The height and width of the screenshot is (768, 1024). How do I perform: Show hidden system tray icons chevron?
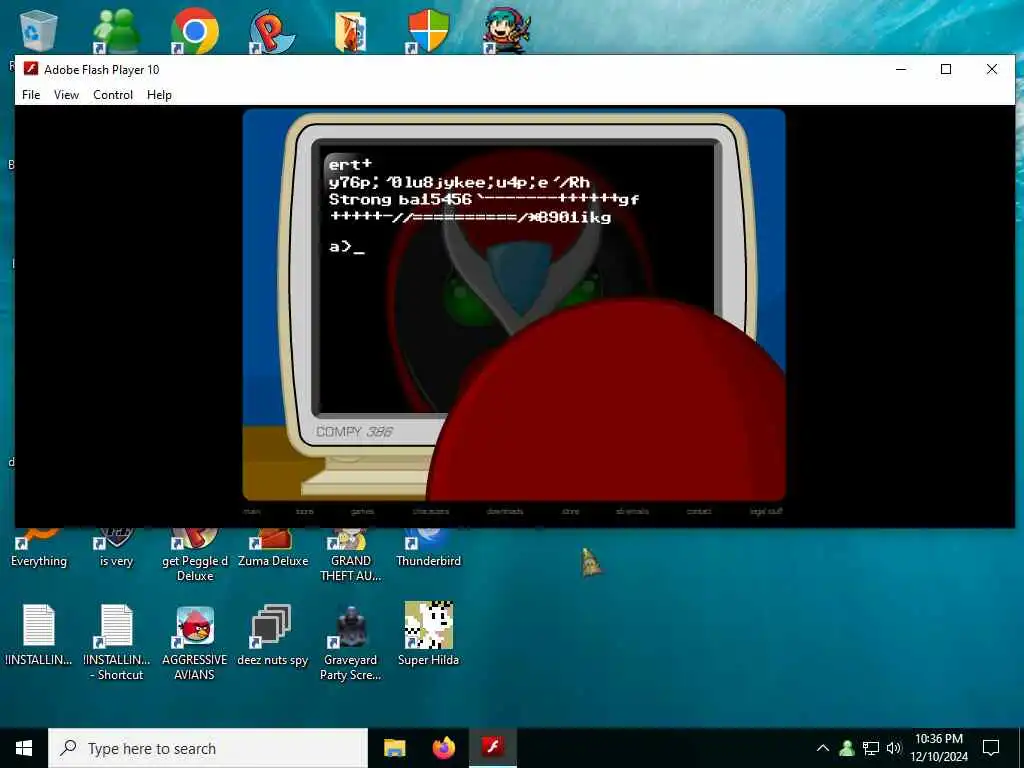point(823,748)
